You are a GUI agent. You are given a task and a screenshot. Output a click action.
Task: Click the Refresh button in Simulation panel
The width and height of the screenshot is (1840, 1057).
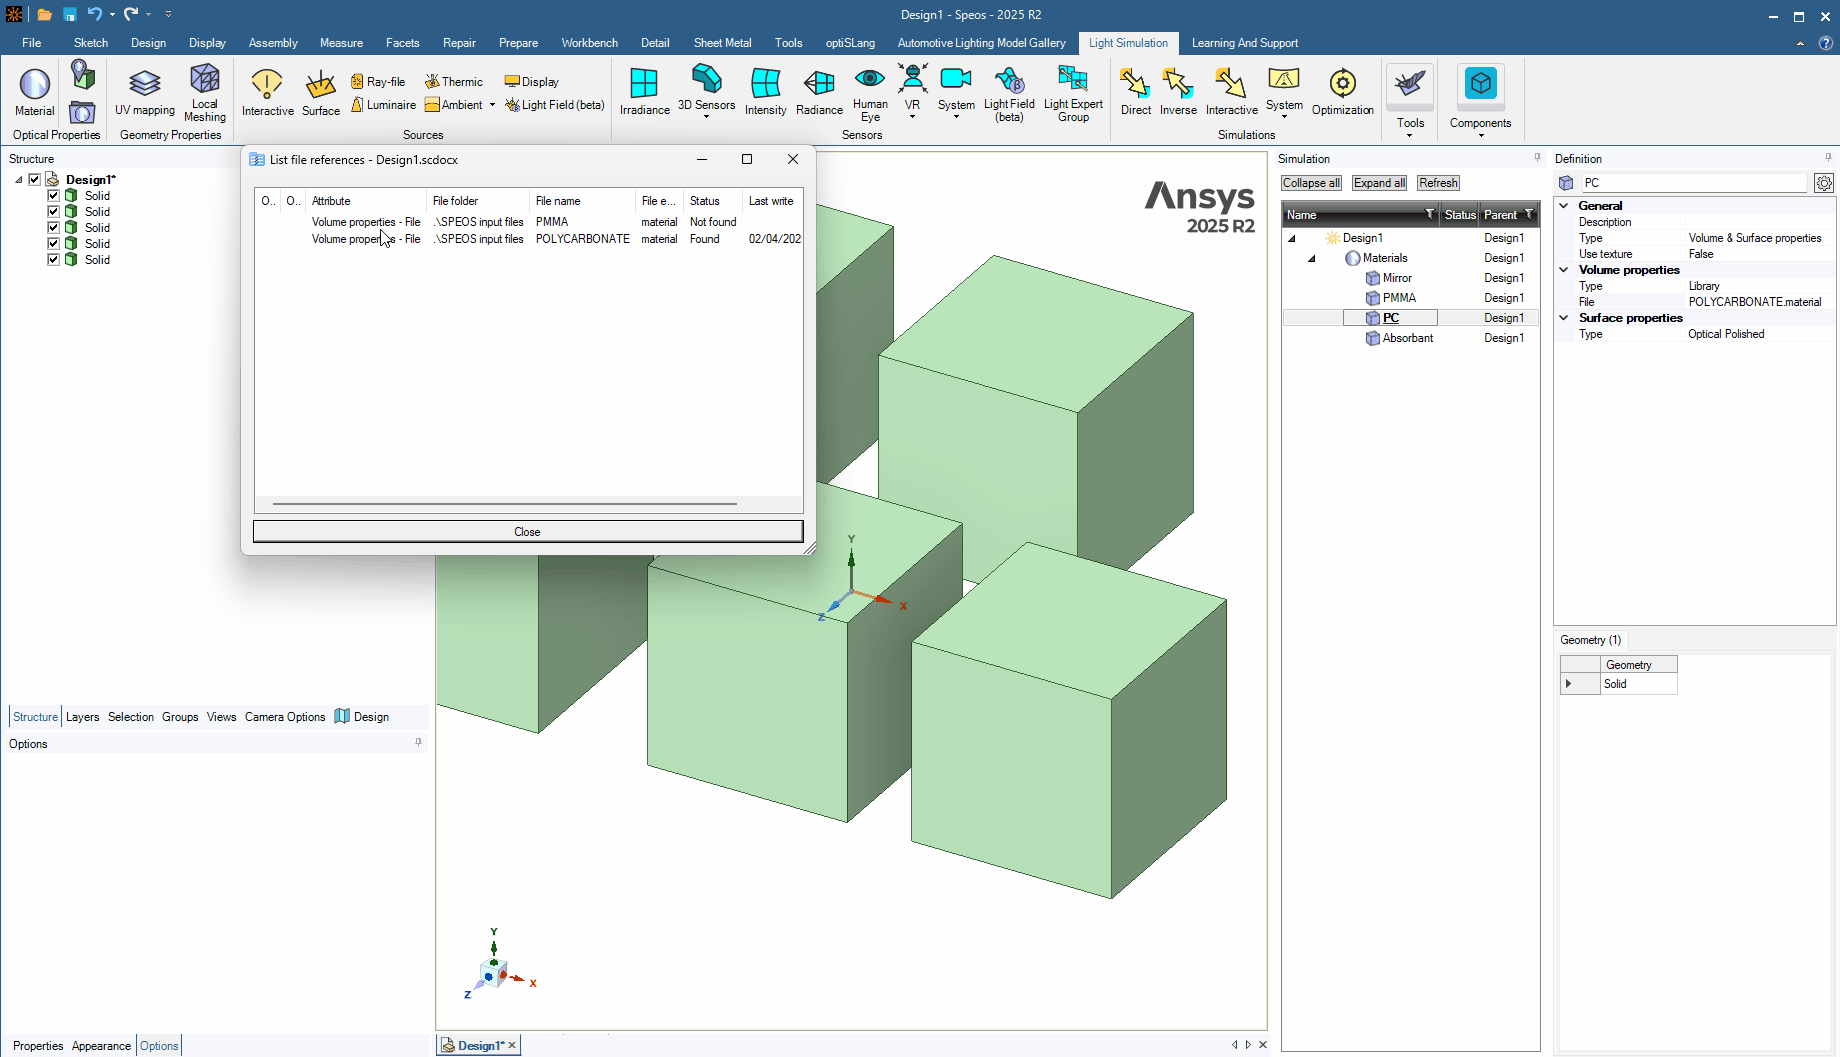pyautogui.click(x=1438, y=183)
